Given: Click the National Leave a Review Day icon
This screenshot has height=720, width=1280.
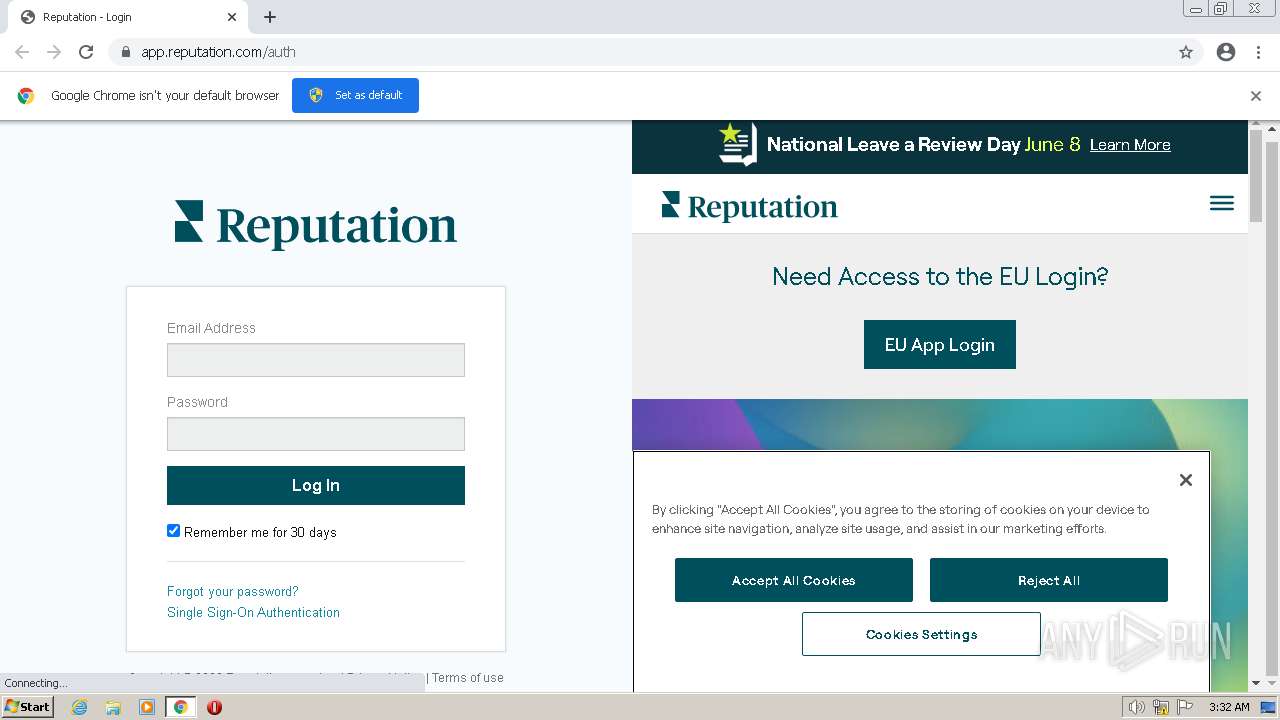Looking at the screenshot, I should click(738, 144).
